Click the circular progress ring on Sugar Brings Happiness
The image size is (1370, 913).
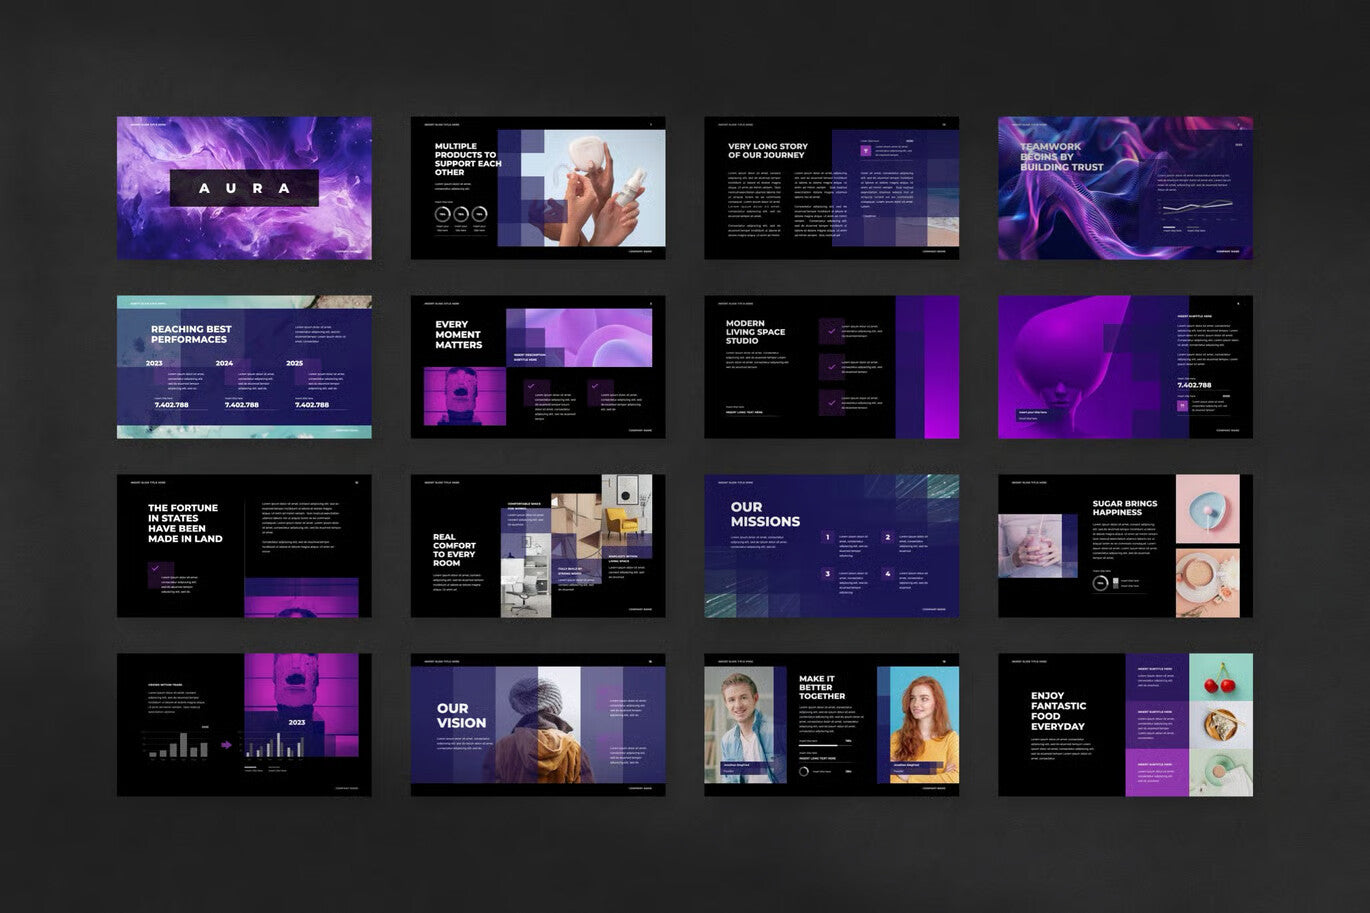point(1100,583)
